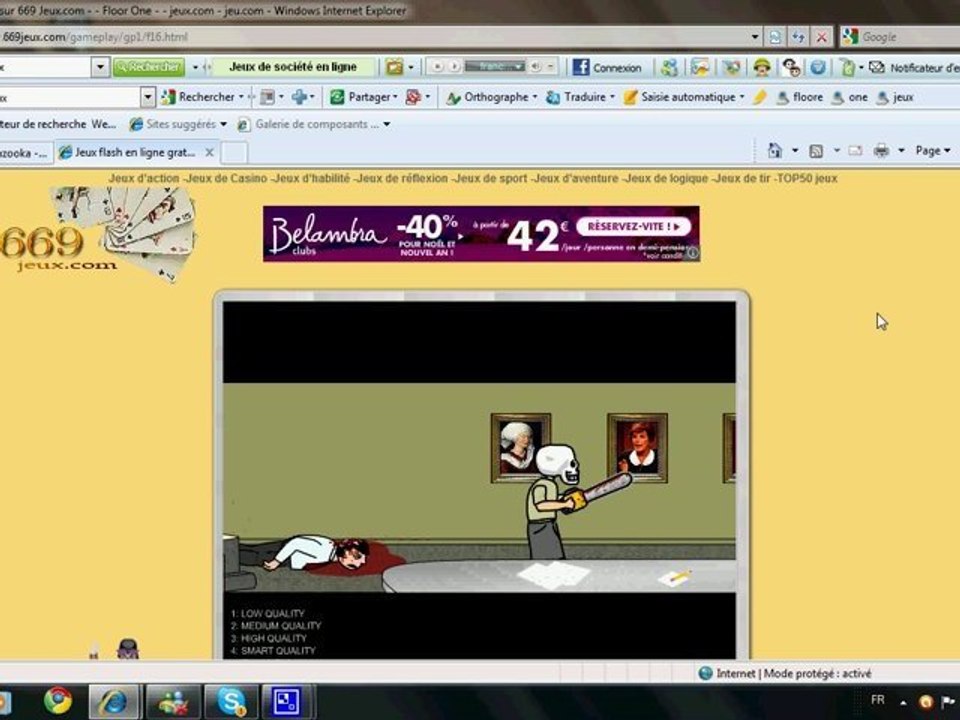Click the radio volume speaker icon

[536, 66]
